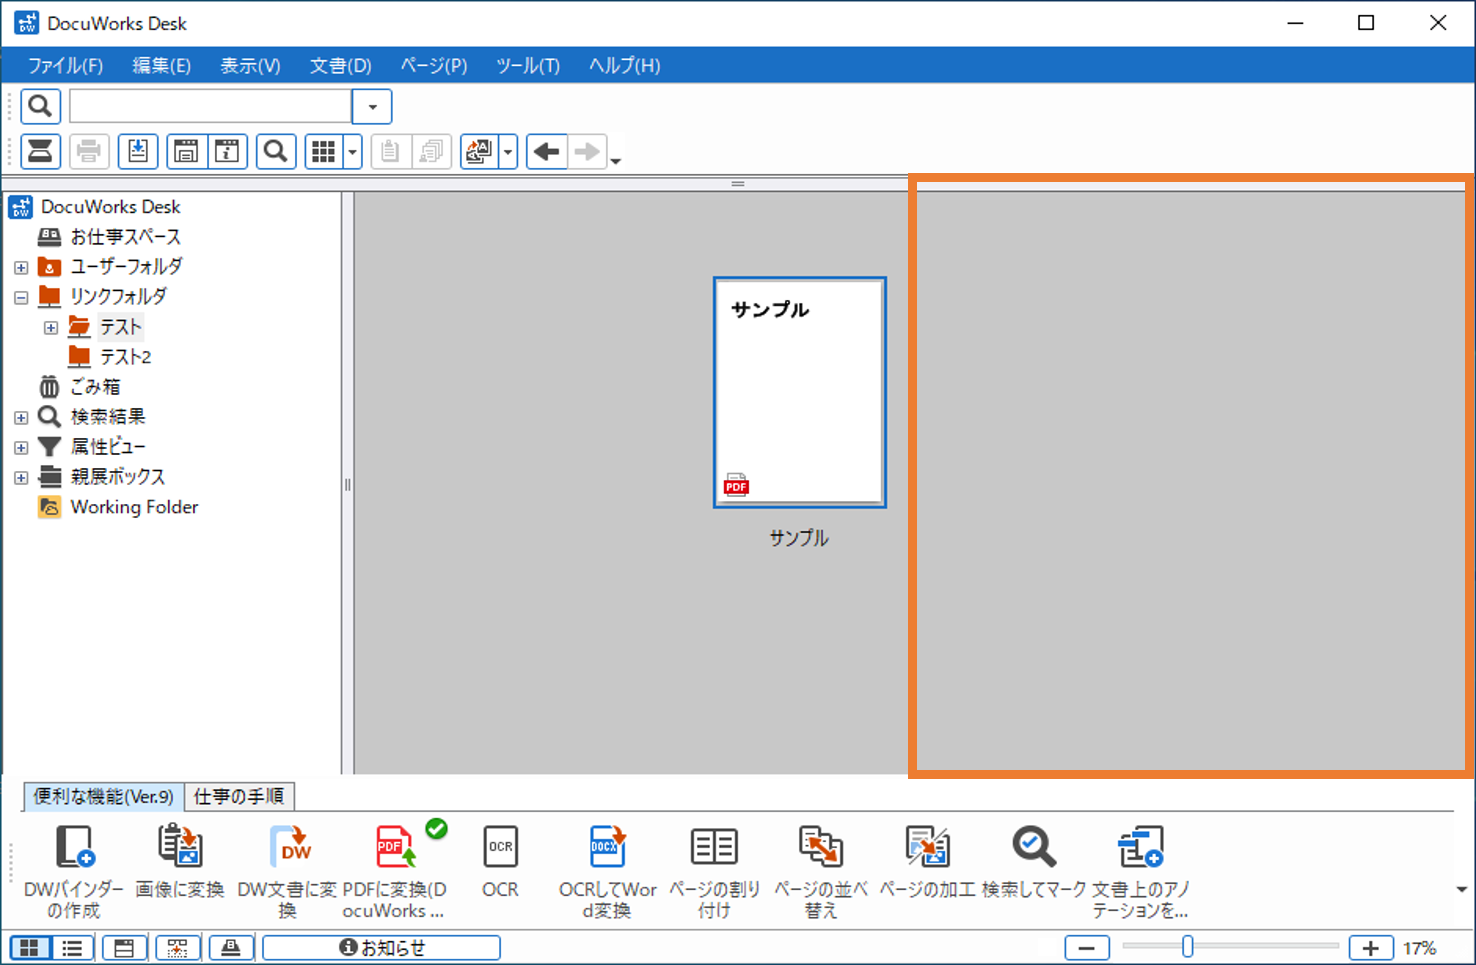Viewport: 1476px width, 965px height.
Task: Open the ヘルプ(H) menu
Action: [624, 66]
